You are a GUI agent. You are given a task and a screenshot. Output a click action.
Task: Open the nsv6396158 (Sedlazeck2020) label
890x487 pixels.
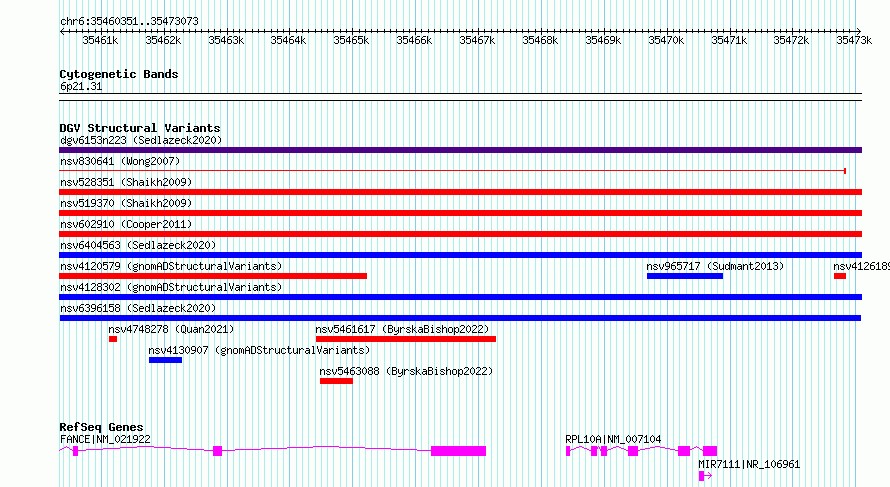tap(138, 308)
